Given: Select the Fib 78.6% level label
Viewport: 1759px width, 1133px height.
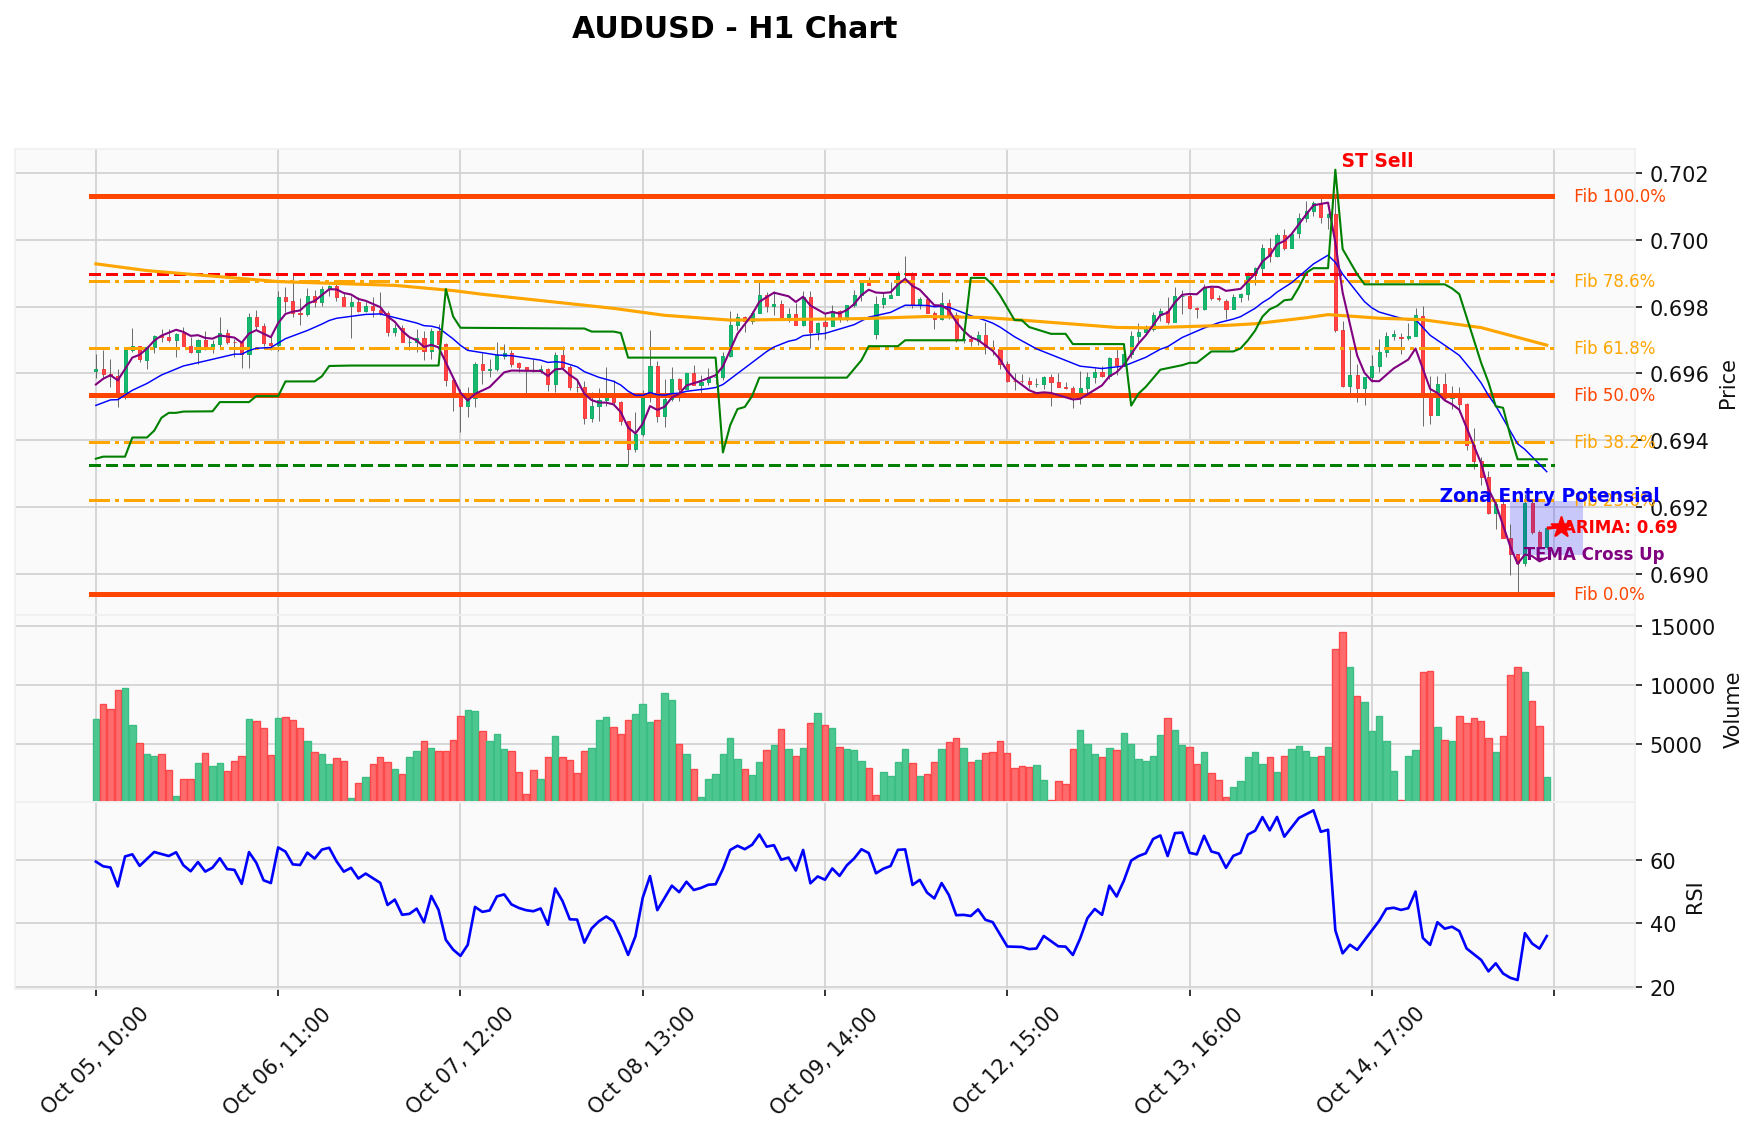Looking at the screenshot, I should [1614, 281].
